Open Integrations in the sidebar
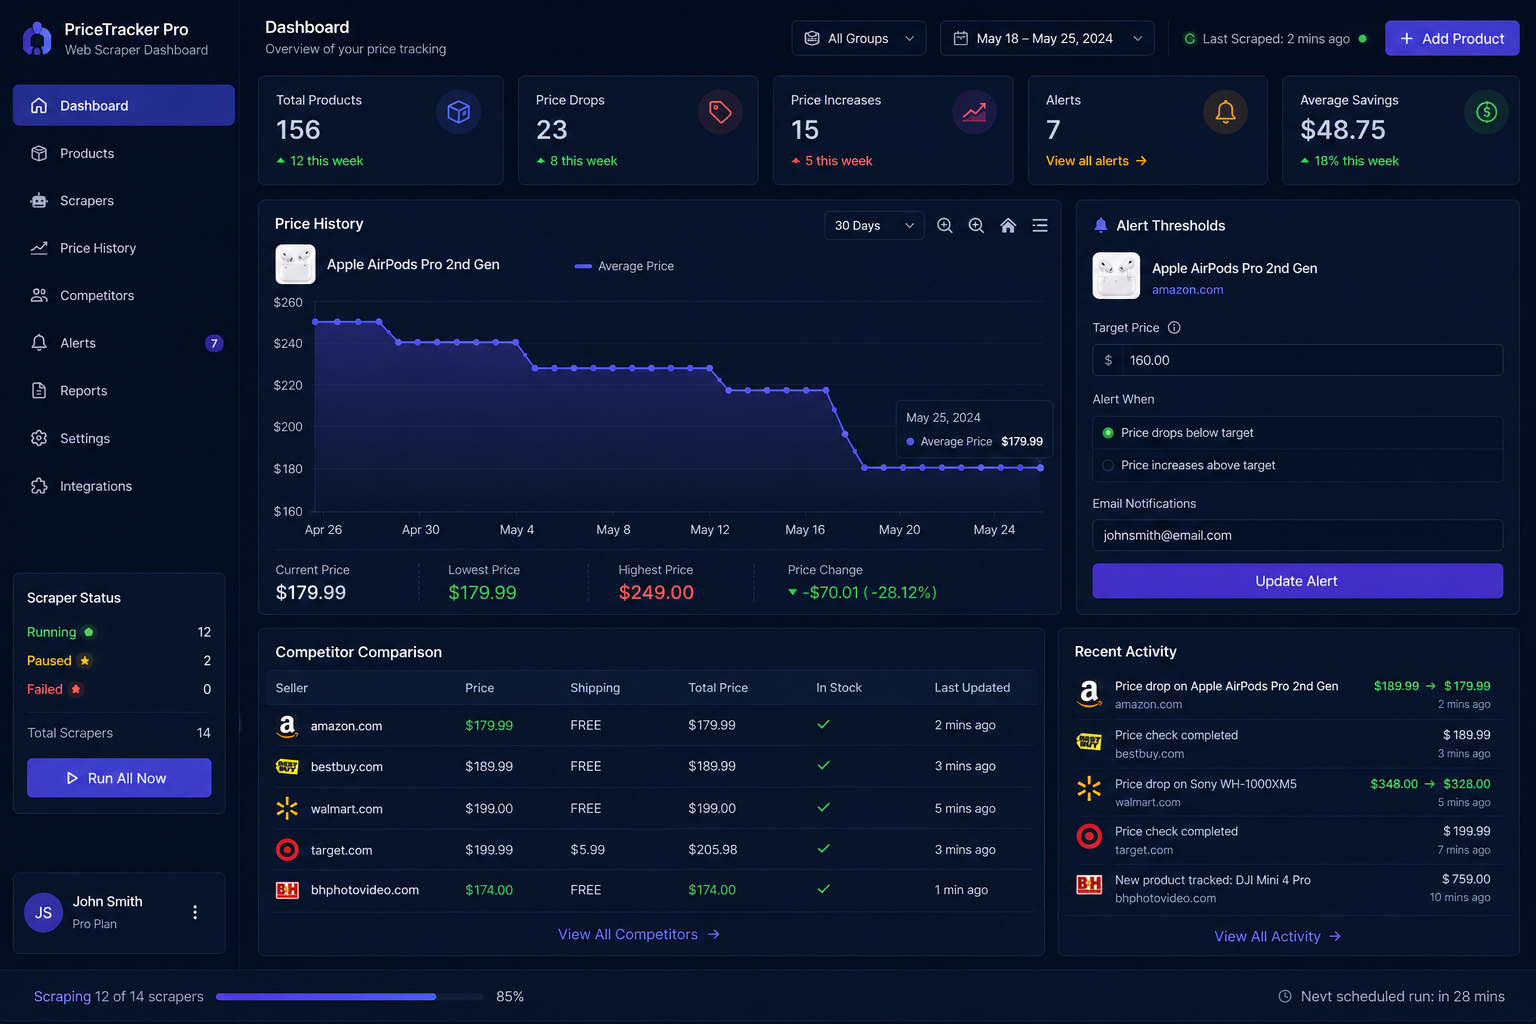1536x1024 pixels. coord(124,486)
